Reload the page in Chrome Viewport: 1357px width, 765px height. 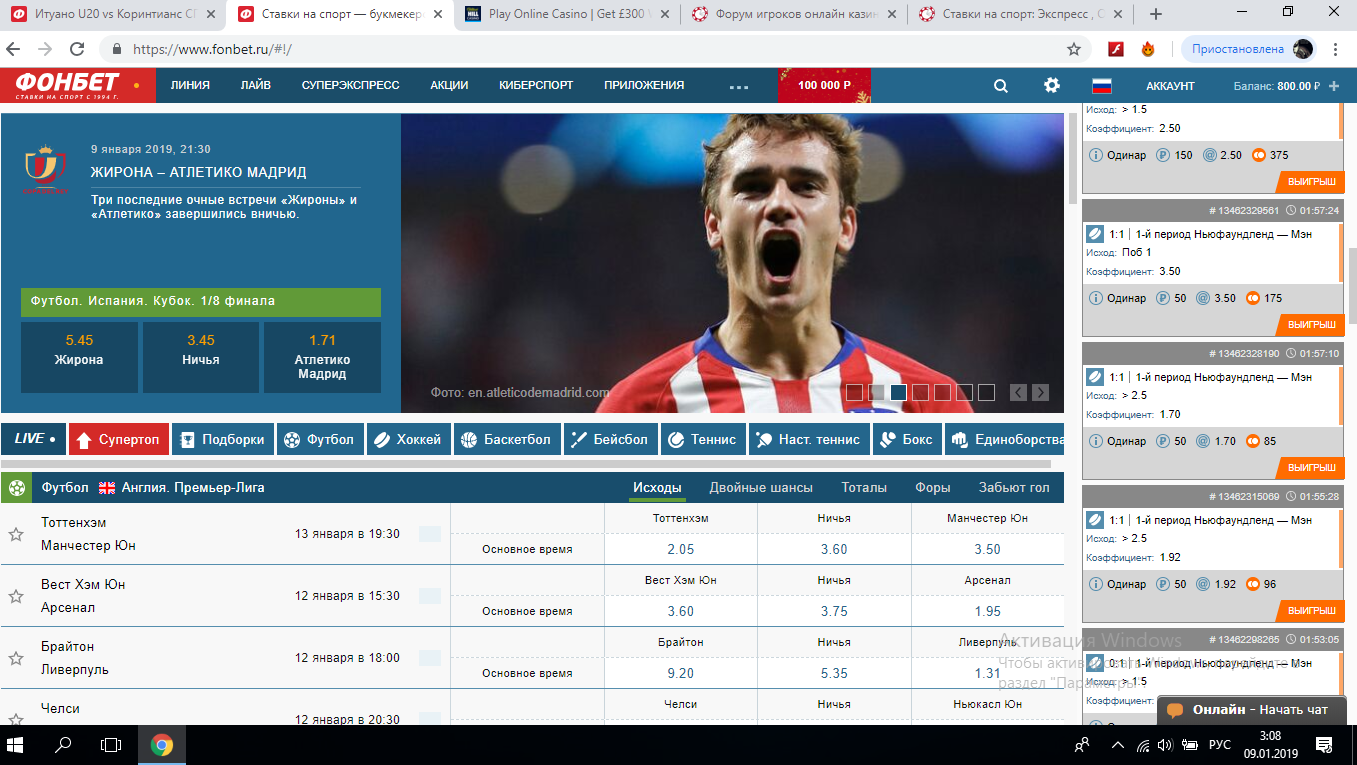pos(77,49)
